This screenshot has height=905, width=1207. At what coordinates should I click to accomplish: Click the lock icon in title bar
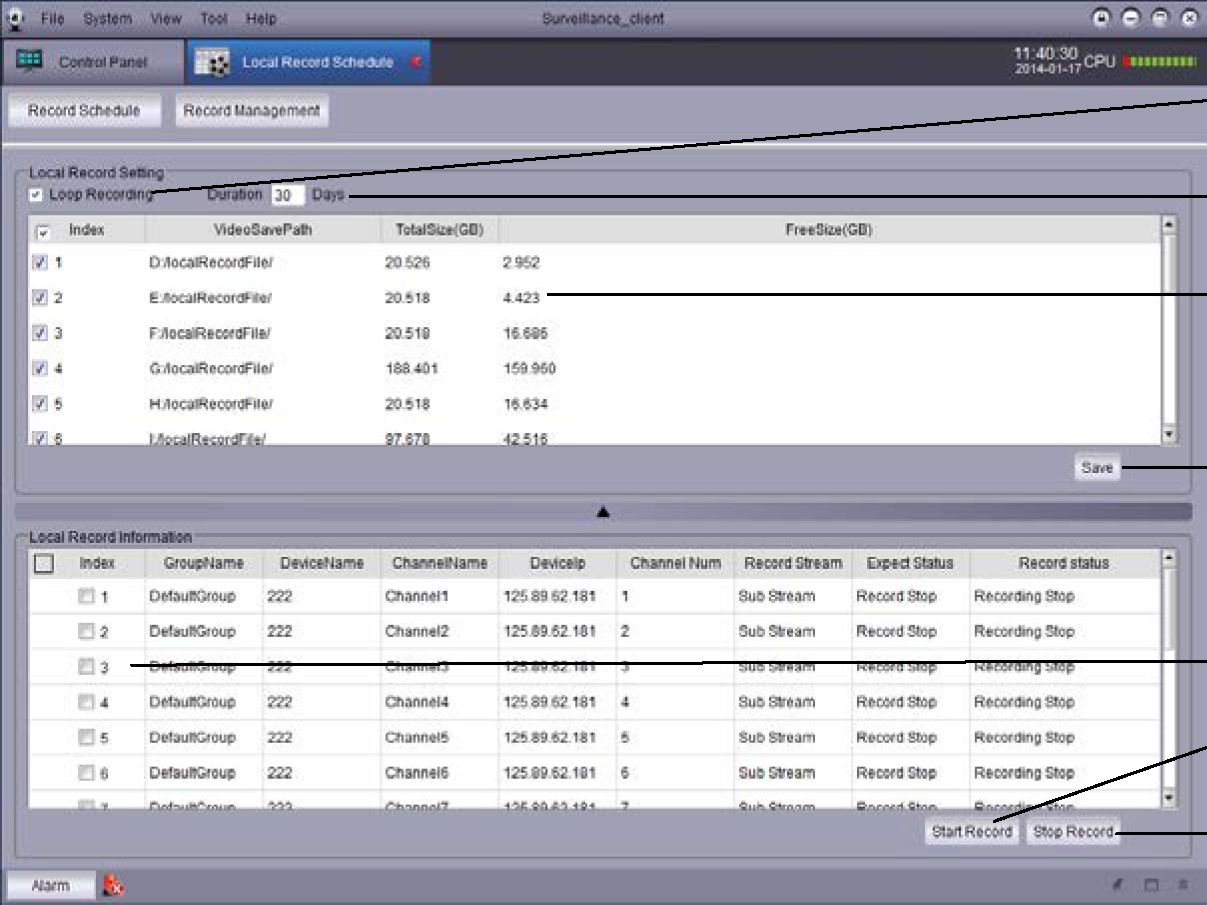tap(1102, 18)
